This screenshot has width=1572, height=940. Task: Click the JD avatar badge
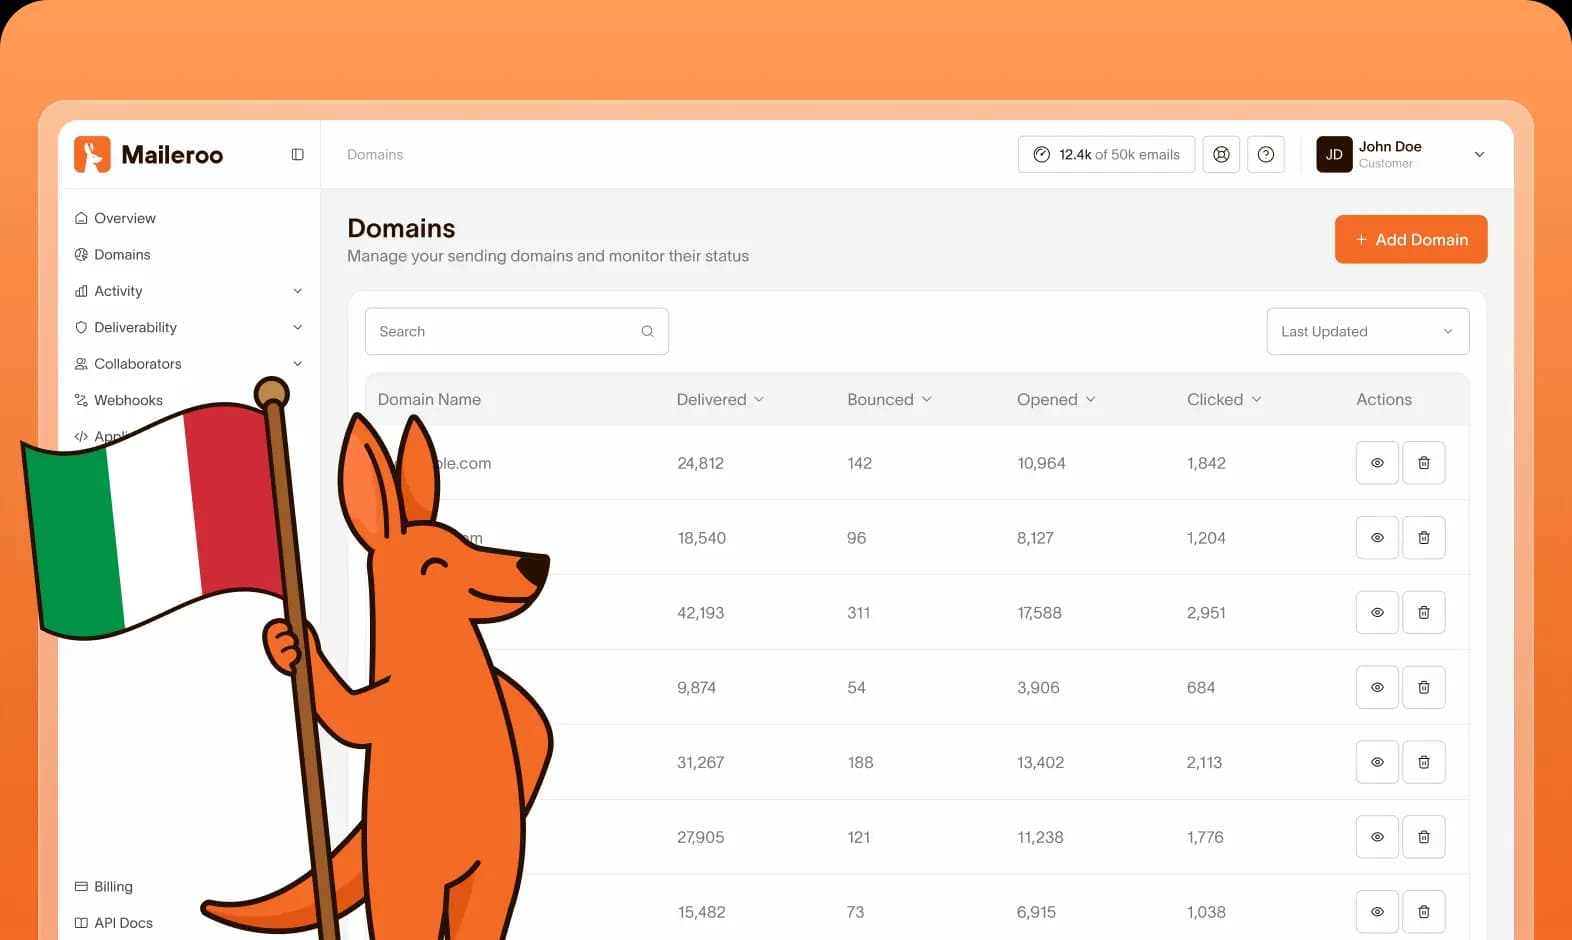point(1334,155)
